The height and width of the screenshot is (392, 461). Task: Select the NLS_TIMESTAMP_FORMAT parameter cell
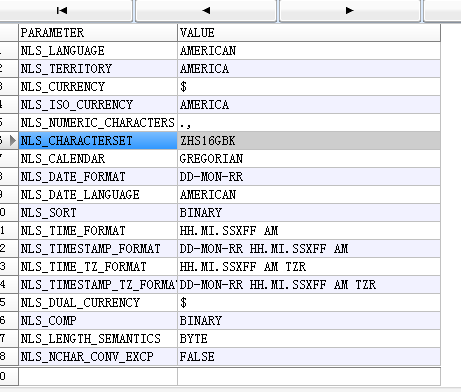coord(98,249)
